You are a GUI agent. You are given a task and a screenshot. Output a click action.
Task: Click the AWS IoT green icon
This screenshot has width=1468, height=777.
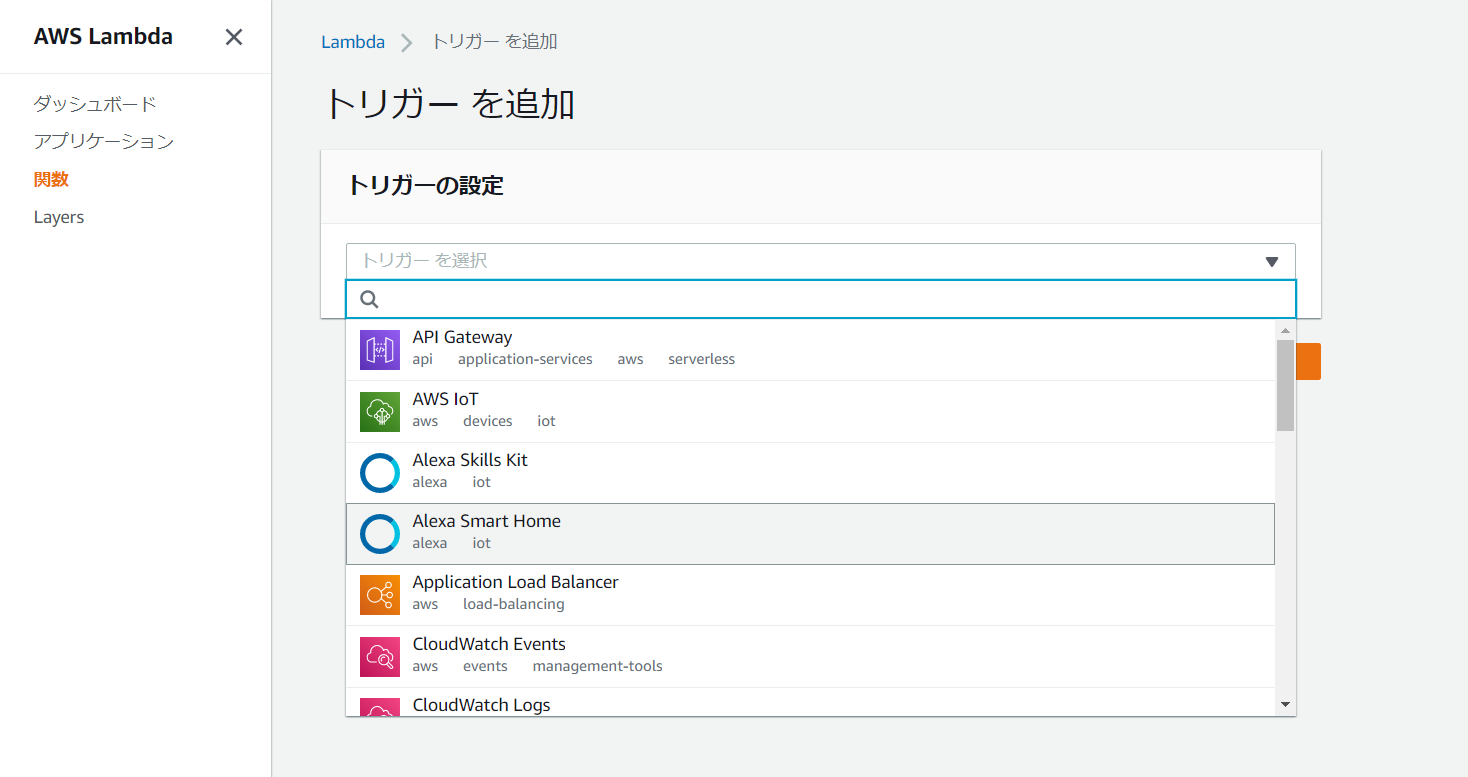(380, 411)
